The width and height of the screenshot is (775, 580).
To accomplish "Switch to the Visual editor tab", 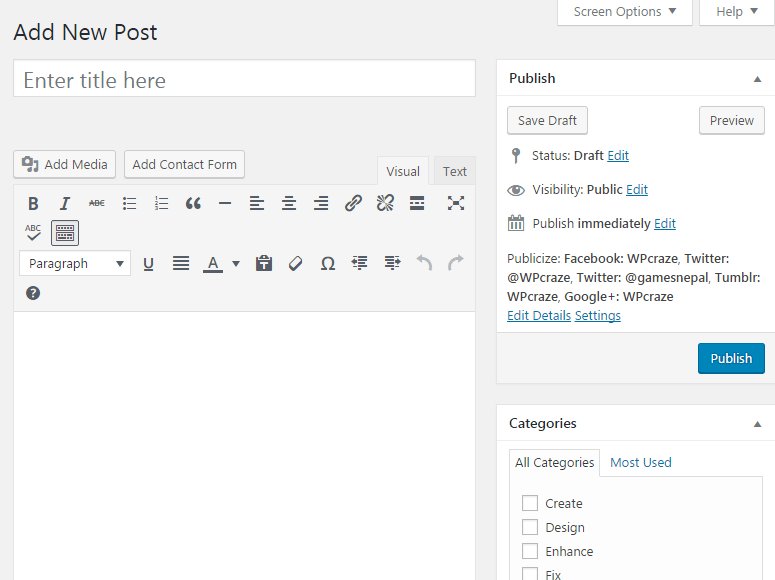I will pyautogui.click(x=403, y=171).
